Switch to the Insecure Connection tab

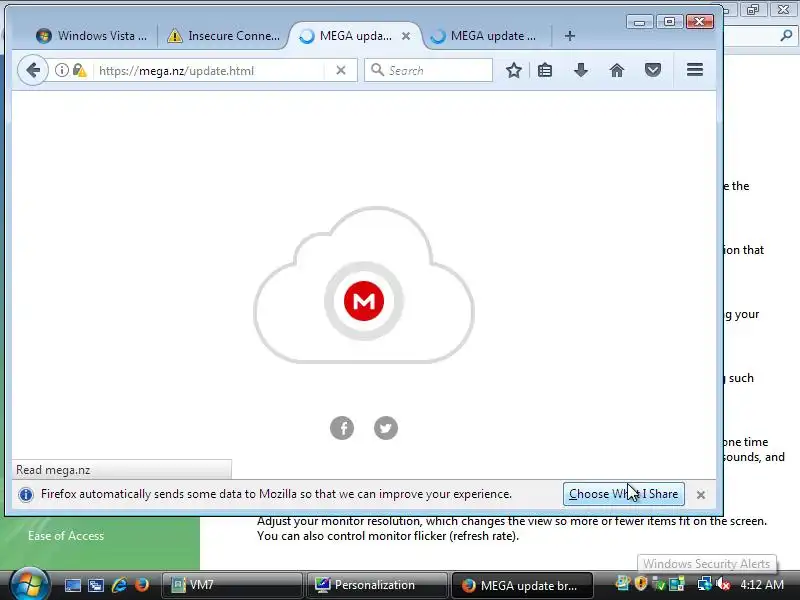pyautogui.click(x=223, y=36)
